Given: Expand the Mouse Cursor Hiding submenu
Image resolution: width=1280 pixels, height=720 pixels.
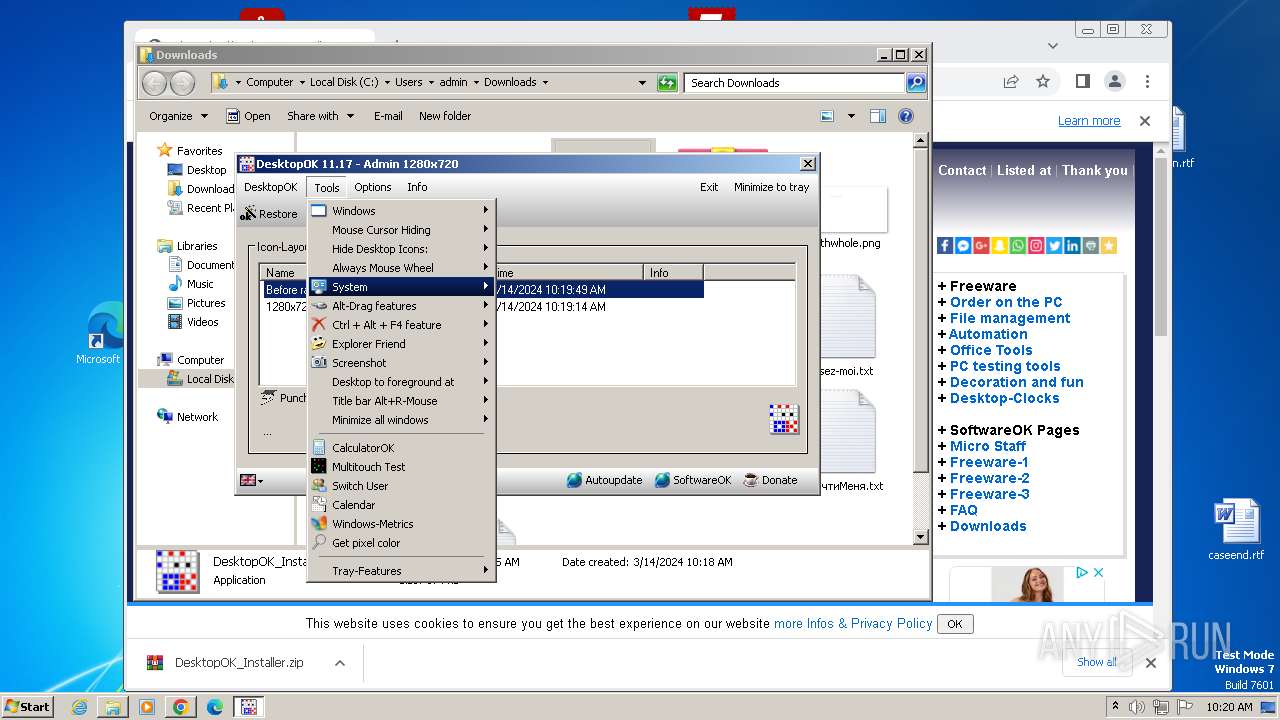Looking at the screenshot, I should 402,230.
